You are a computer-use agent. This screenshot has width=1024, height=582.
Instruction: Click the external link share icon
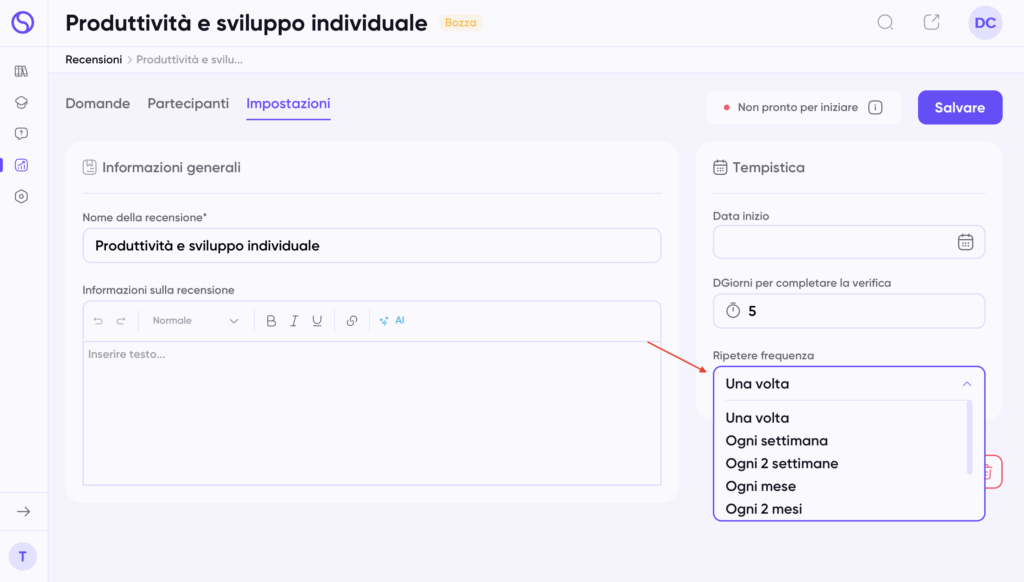coord(931,23)
